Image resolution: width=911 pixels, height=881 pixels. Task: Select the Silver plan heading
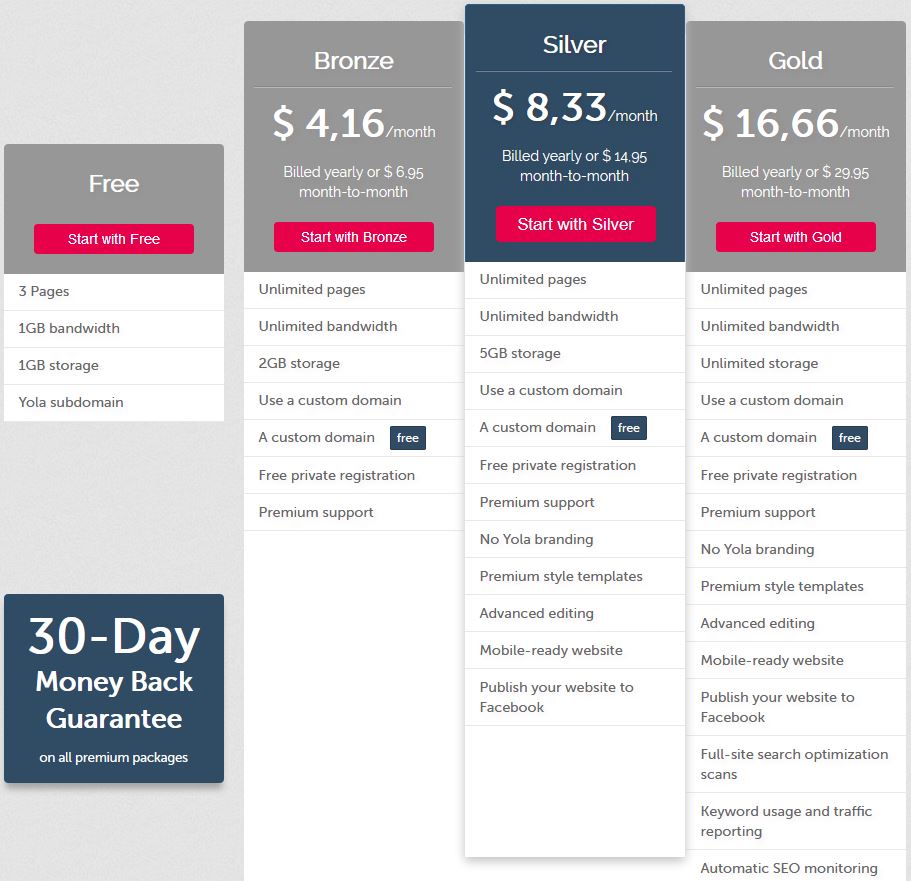click(575, 45)
